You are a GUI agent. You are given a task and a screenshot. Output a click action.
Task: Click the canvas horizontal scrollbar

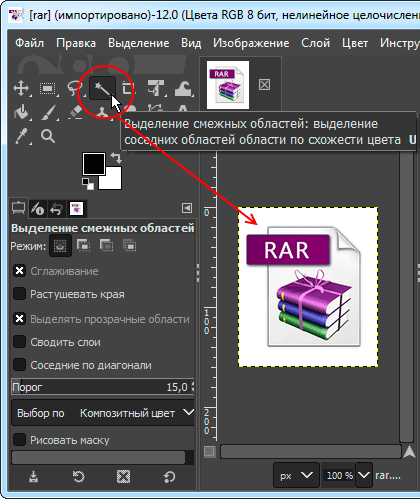tap(311, 452)
